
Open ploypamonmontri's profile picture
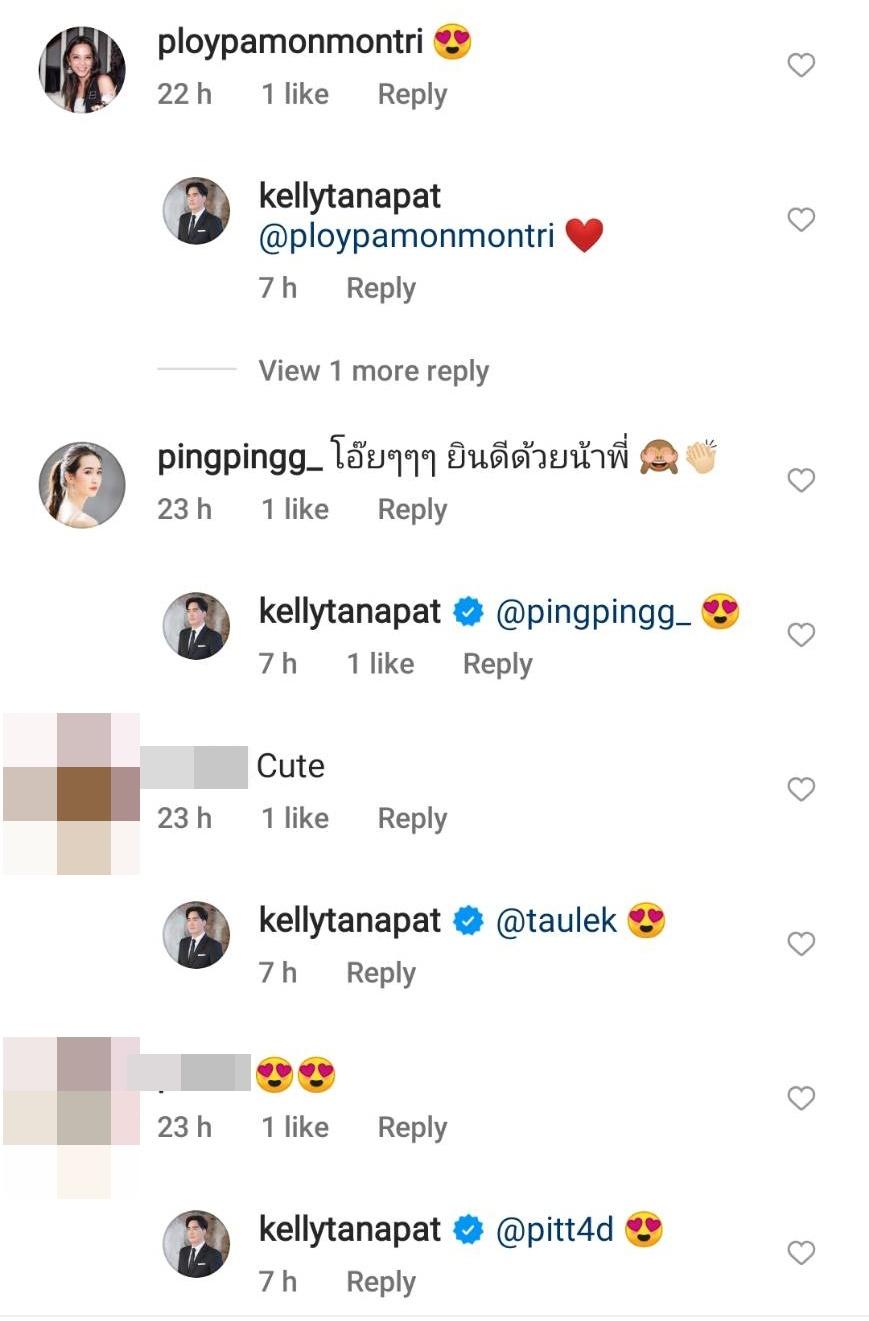tap(82, 70)
